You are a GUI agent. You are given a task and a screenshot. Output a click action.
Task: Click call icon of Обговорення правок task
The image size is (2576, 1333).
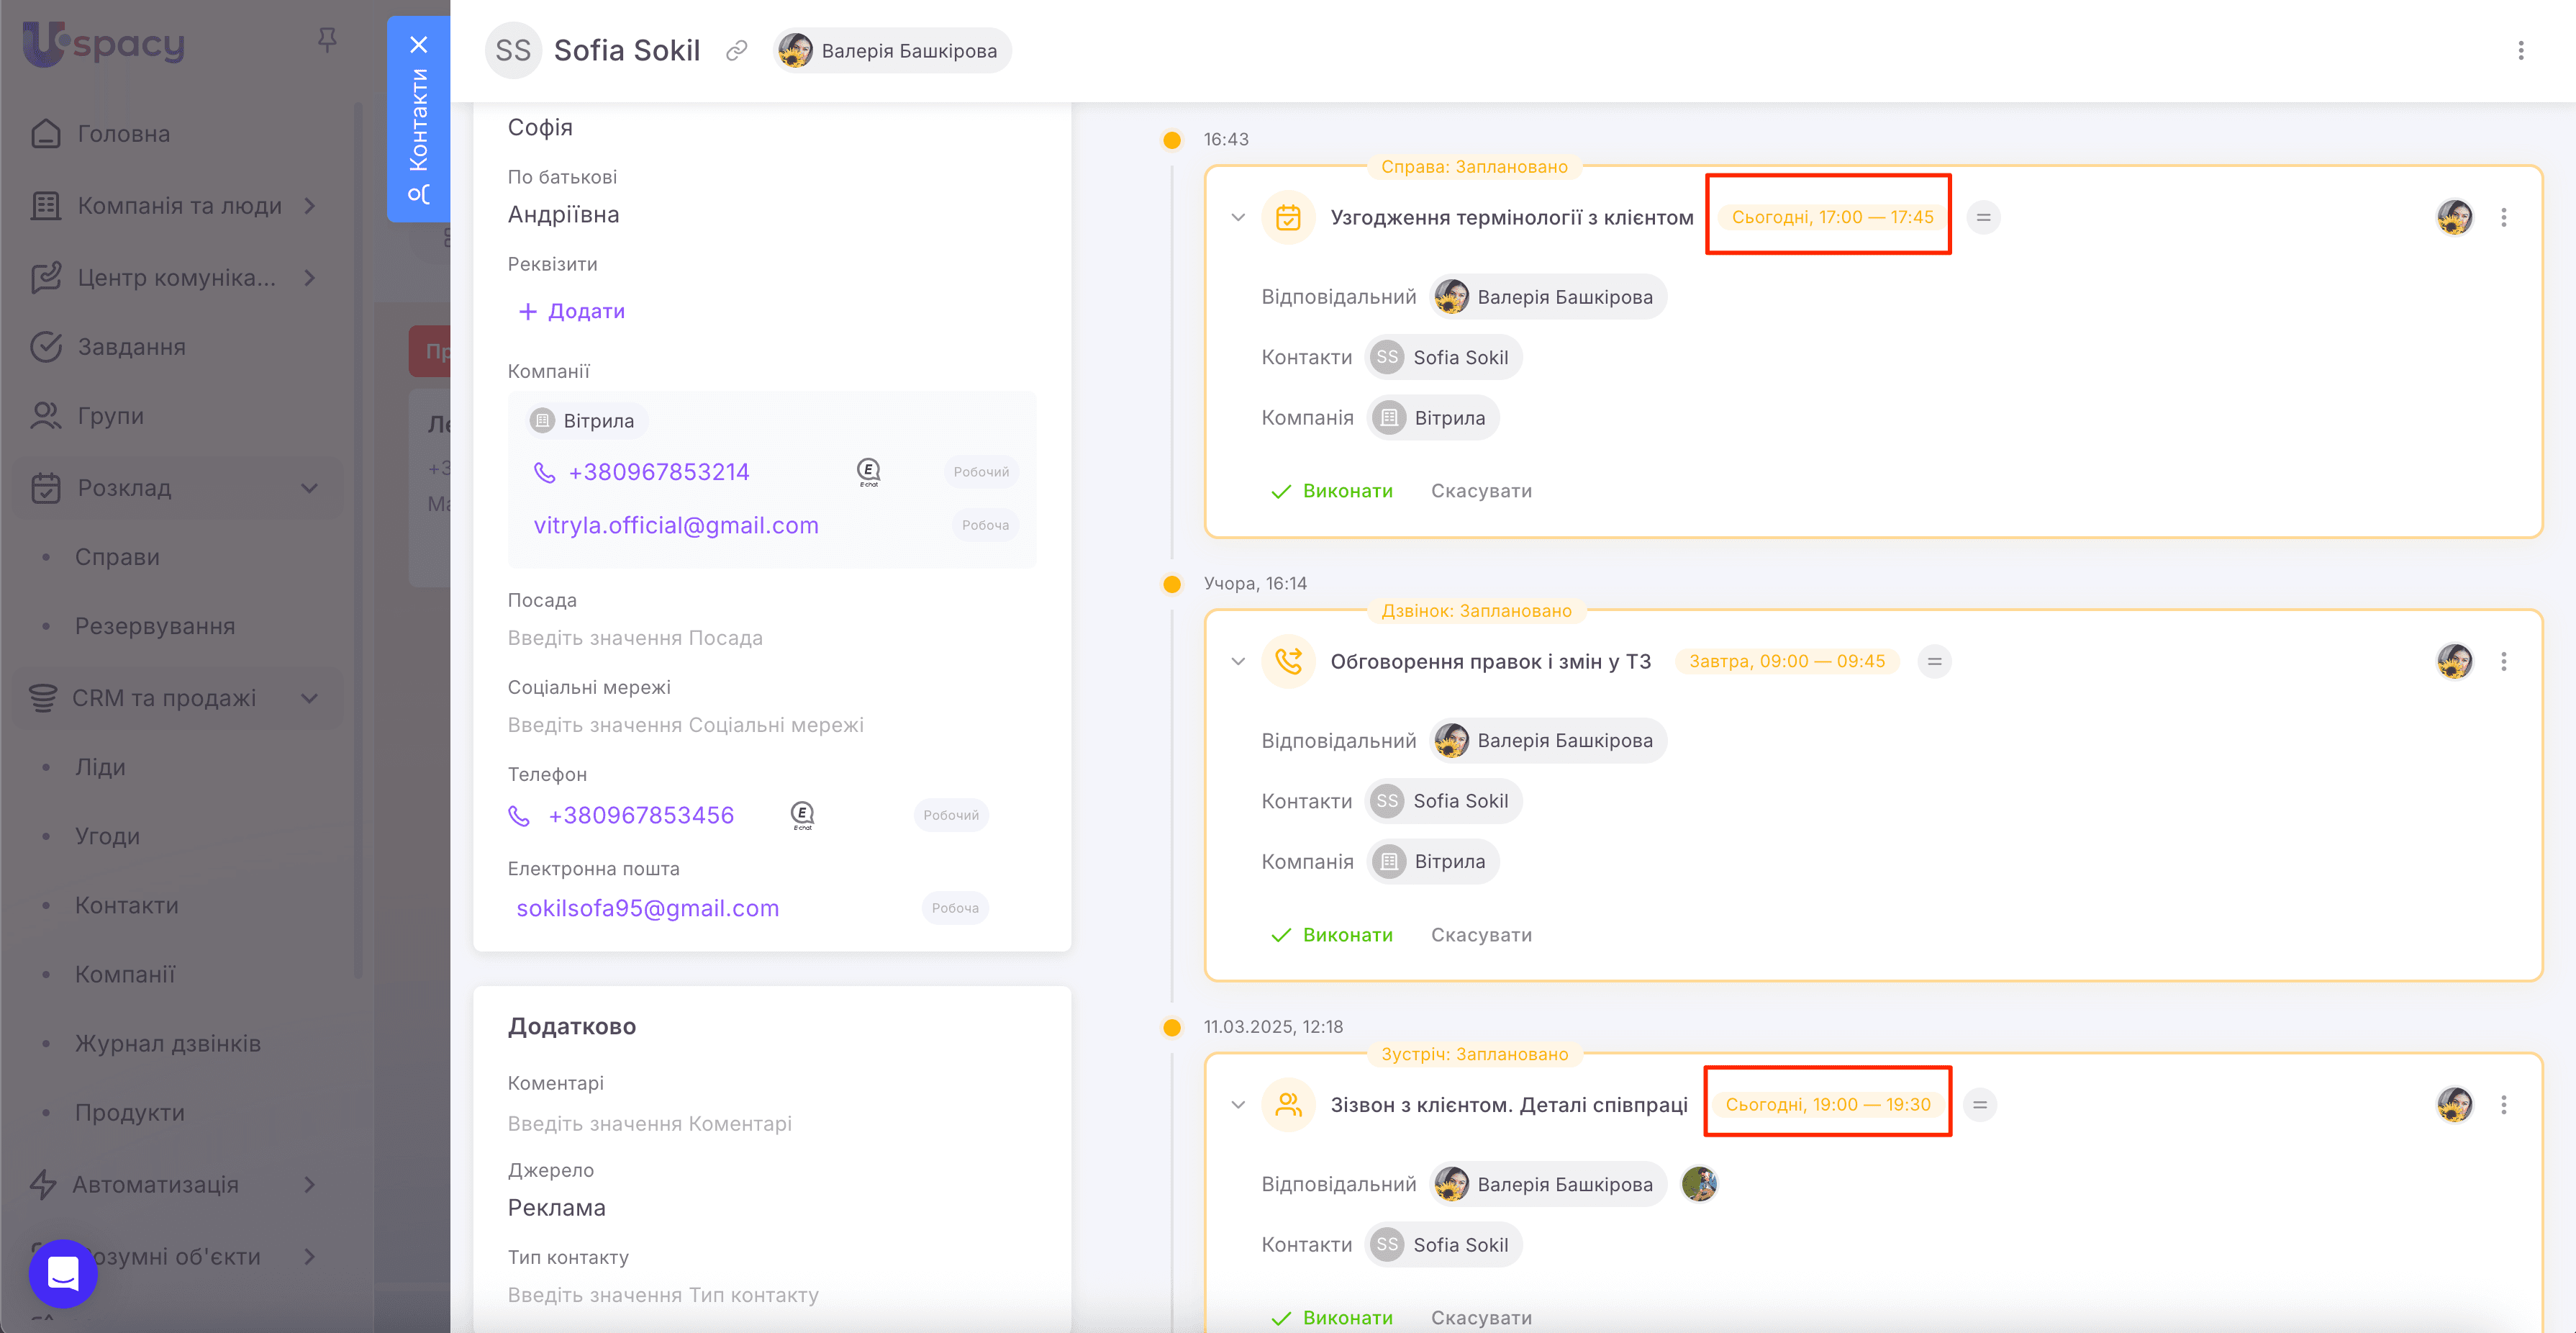(x=1288, y=661)
